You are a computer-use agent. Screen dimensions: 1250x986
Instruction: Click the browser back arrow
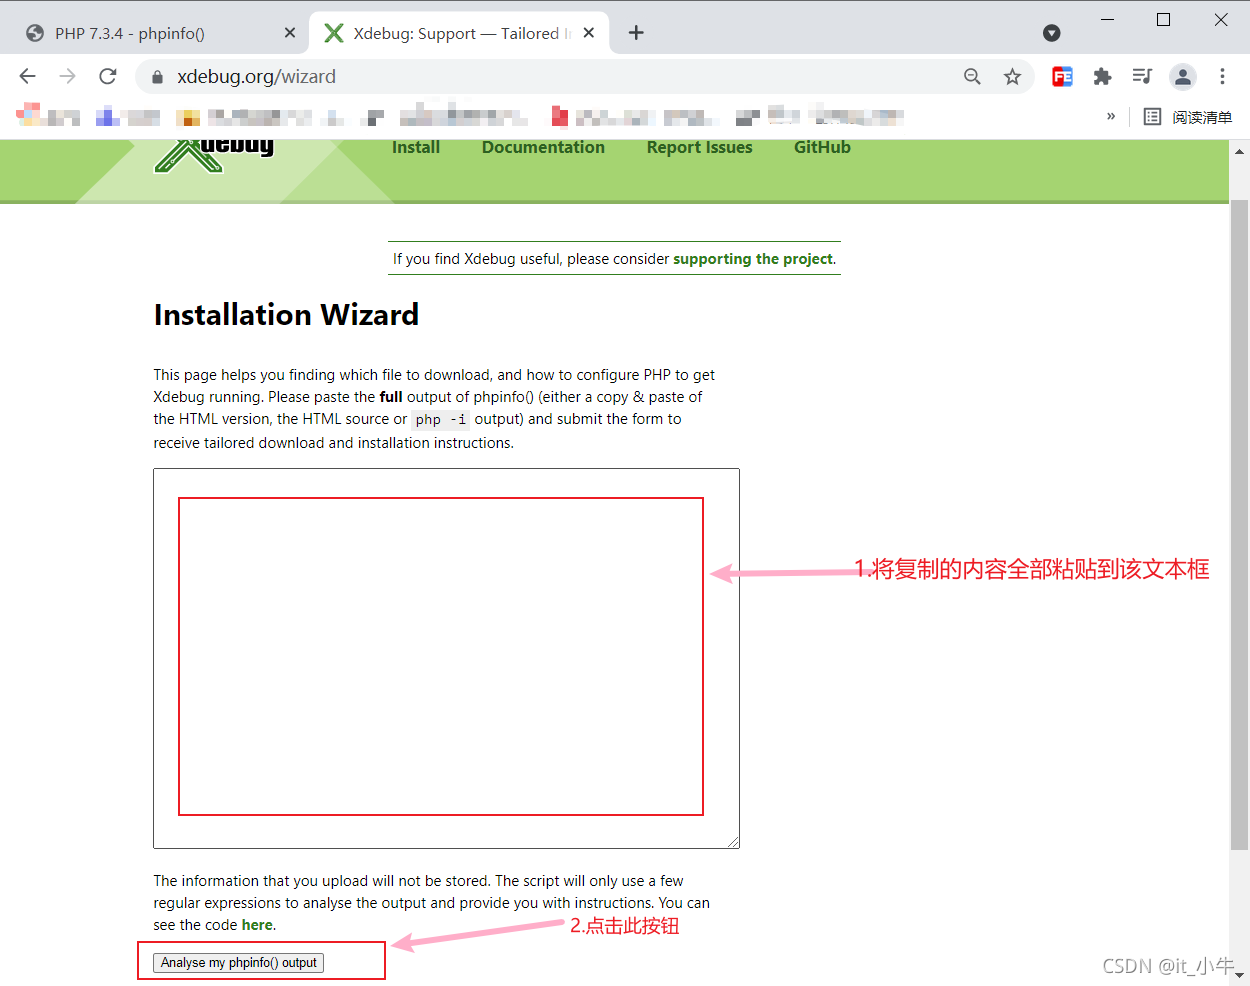[28, 76]
